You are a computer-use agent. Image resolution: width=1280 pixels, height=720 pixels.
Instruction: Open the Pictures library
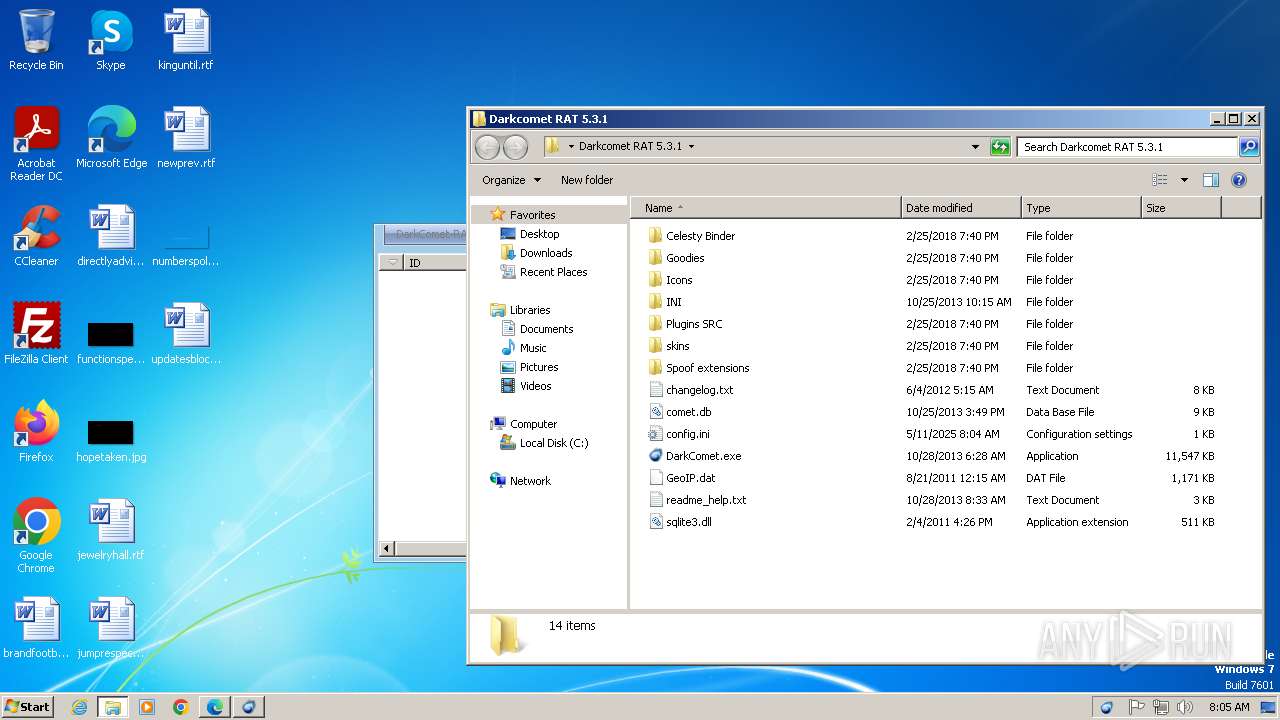click(x=539, y=367)
